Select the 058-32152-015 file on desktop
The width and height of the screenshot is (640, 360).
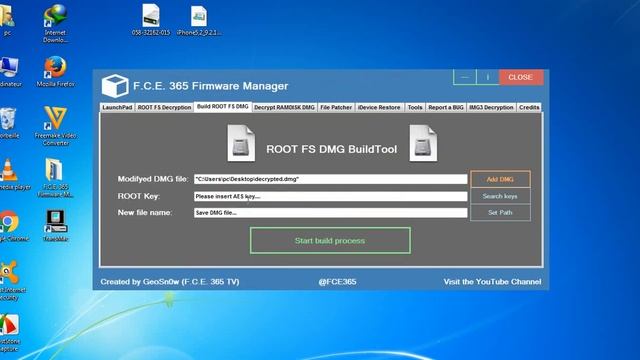click(151, 20)
